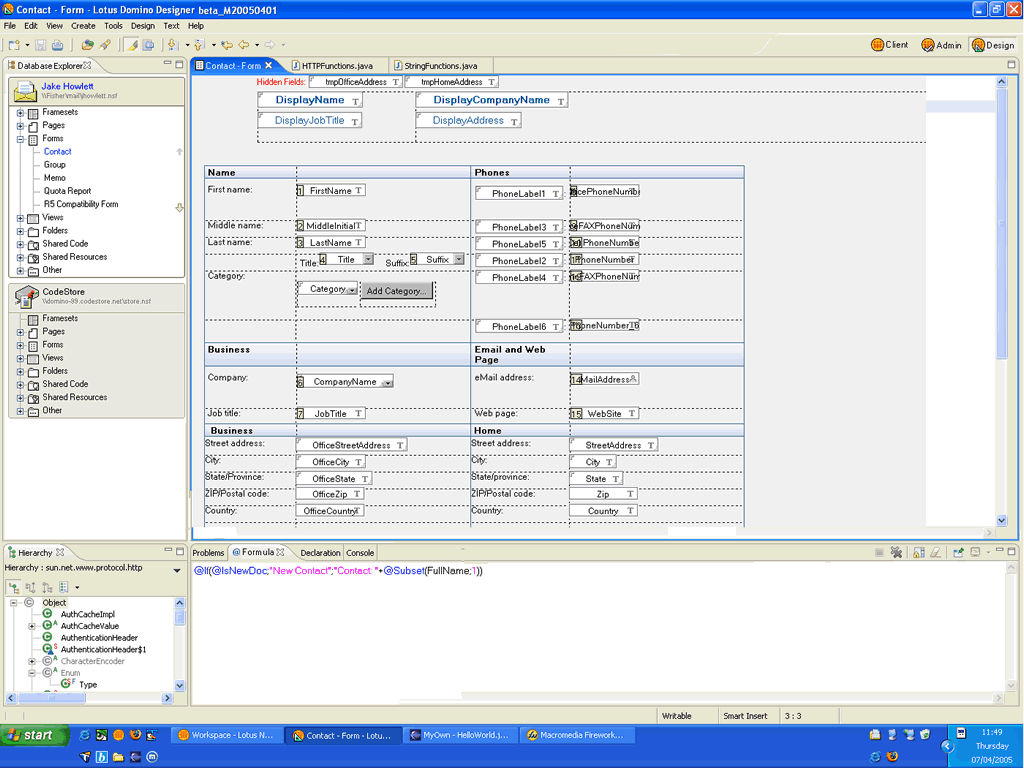Toggle scroll lock icon in Formula panel
The width and height of the screenshot is (1024, 768).
point(918,552)
